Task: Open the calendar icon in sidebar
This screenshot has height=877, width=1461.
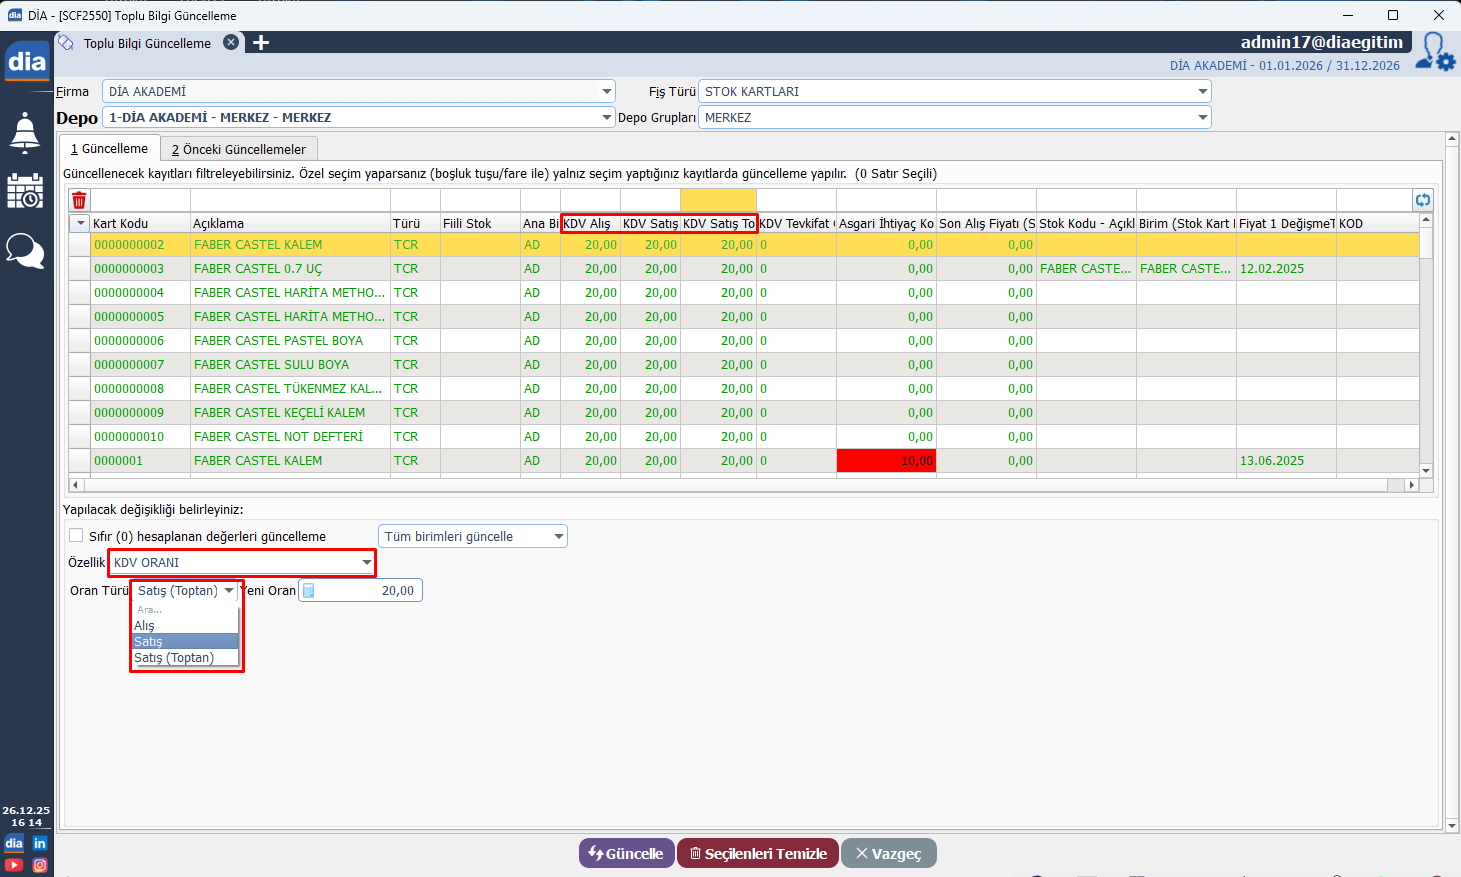Action: (25, 191)
